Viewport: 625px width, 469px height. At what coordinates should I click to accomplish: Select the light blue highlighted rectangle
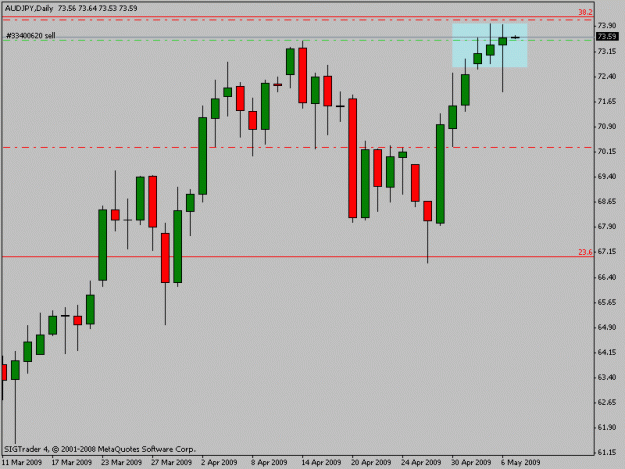tap(489, 45)
